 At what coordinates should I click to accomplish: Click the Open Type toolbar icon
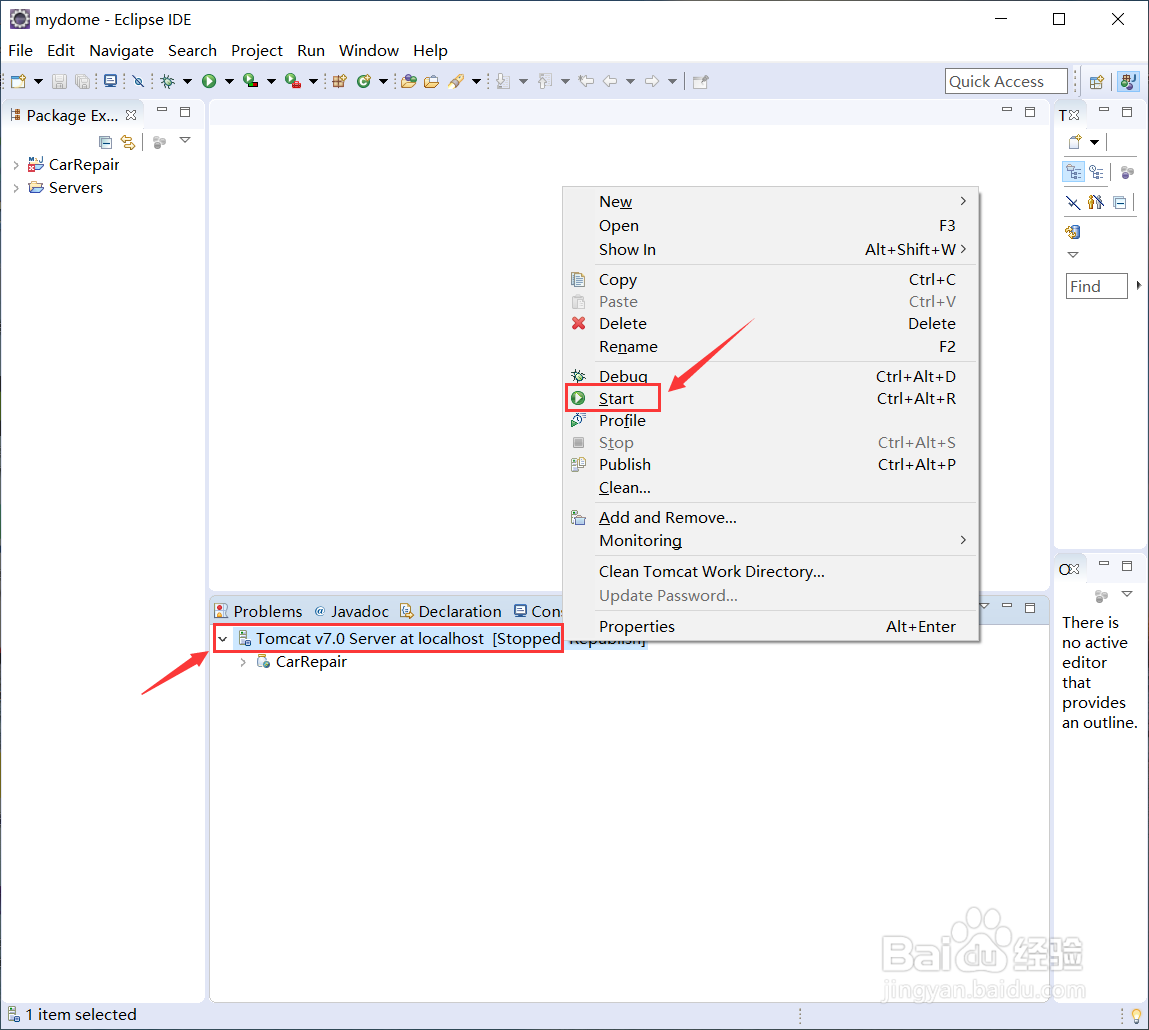point(409,81)
